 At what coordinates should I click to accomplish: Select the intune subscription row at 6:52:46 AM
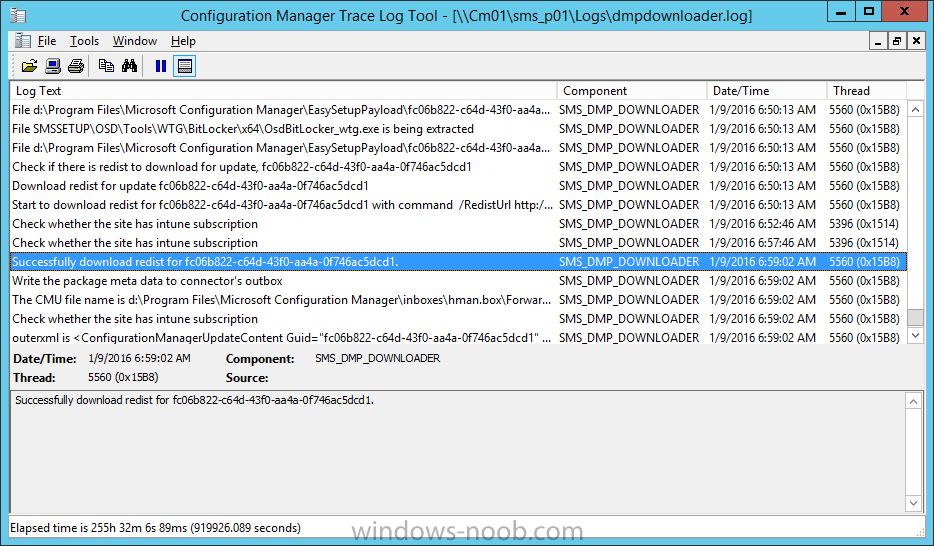pyautogui.click(x=458, y=224)
